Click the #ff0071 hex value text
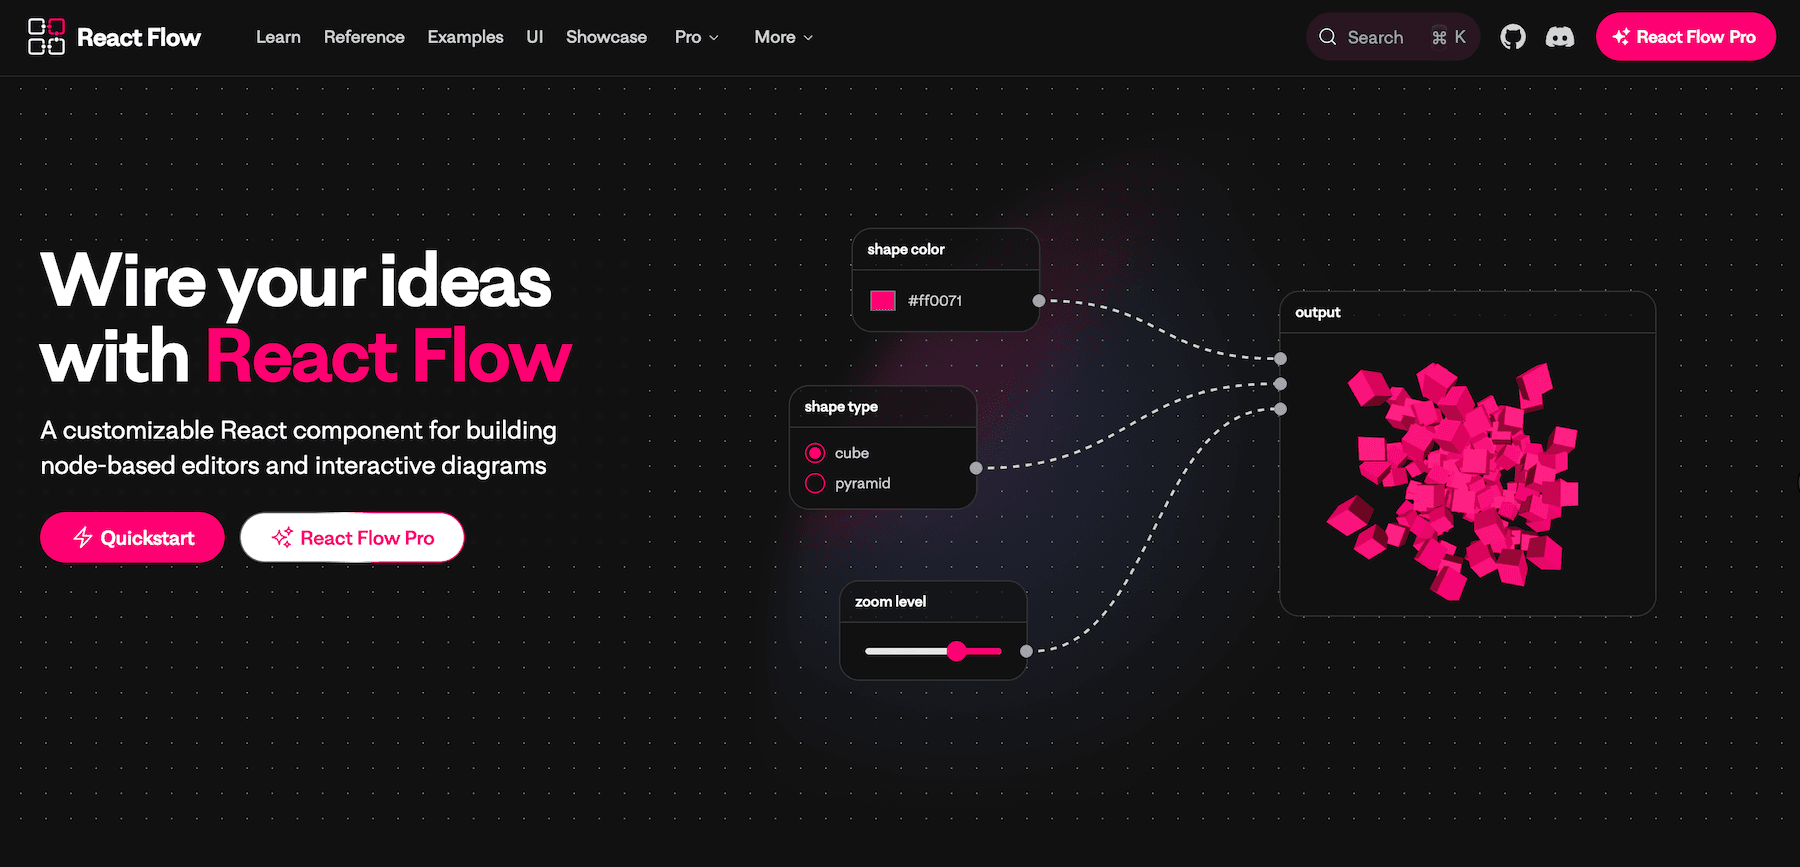1800x867 pixels. (x=935, y=301)
